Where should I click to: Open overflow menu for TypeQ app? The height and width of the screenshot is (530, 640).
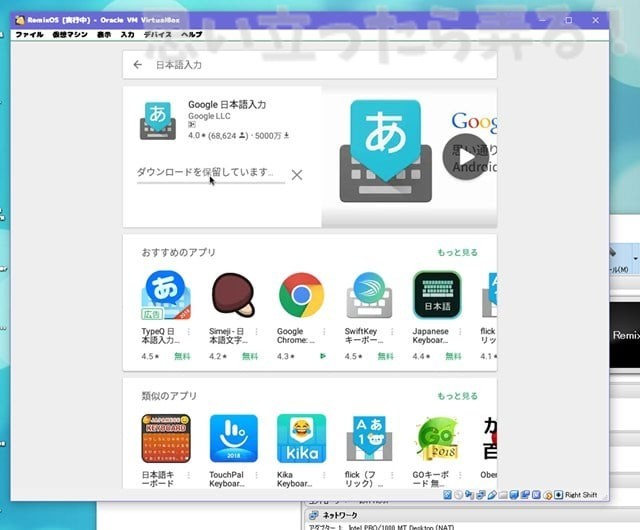pyautogui.click(x=189, y=331)
